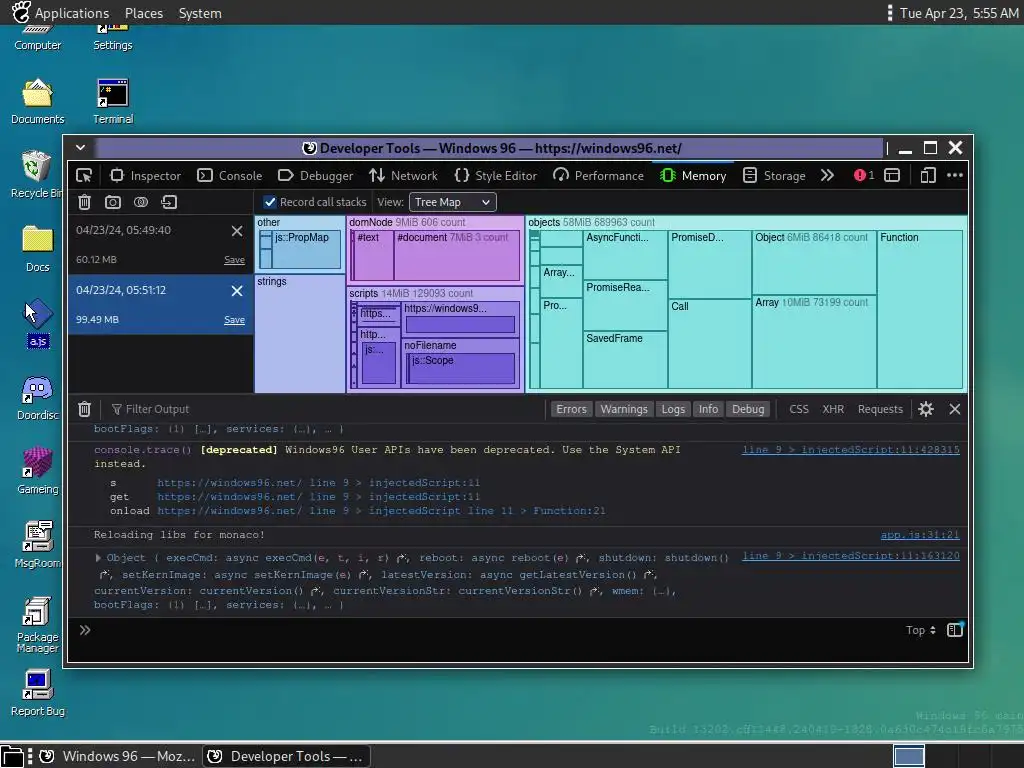Toggle the Warnings filter button
This screenshot has width=1024, height=768.
coord(624,409)
